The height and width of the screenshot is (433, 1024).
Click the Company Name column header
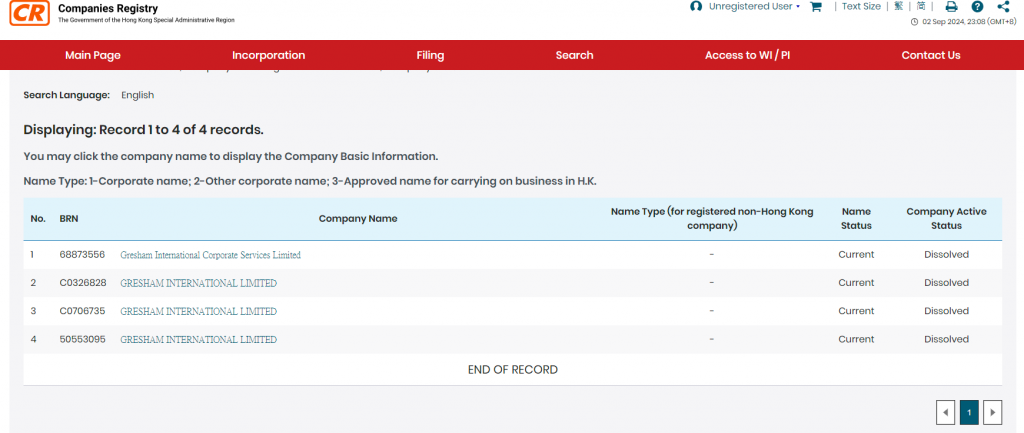click(x=358, y=219)
